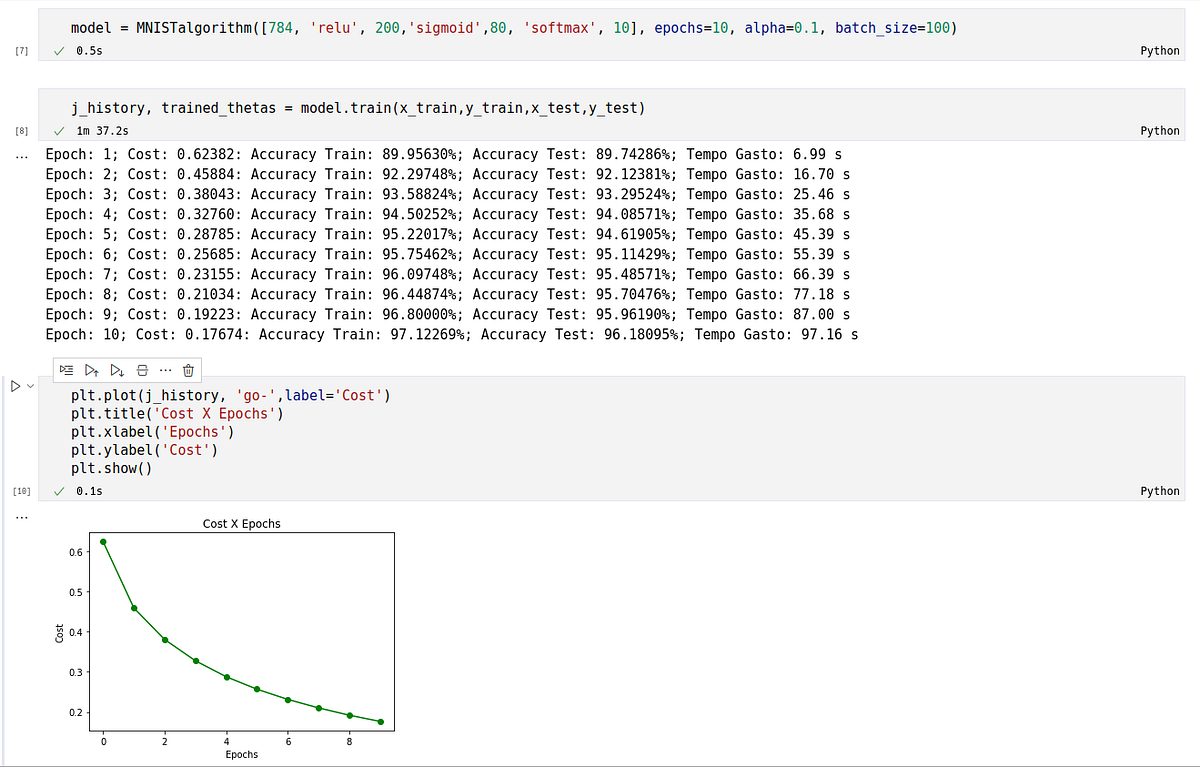Click the Execute Cell and Below icon

coord(116,369)
